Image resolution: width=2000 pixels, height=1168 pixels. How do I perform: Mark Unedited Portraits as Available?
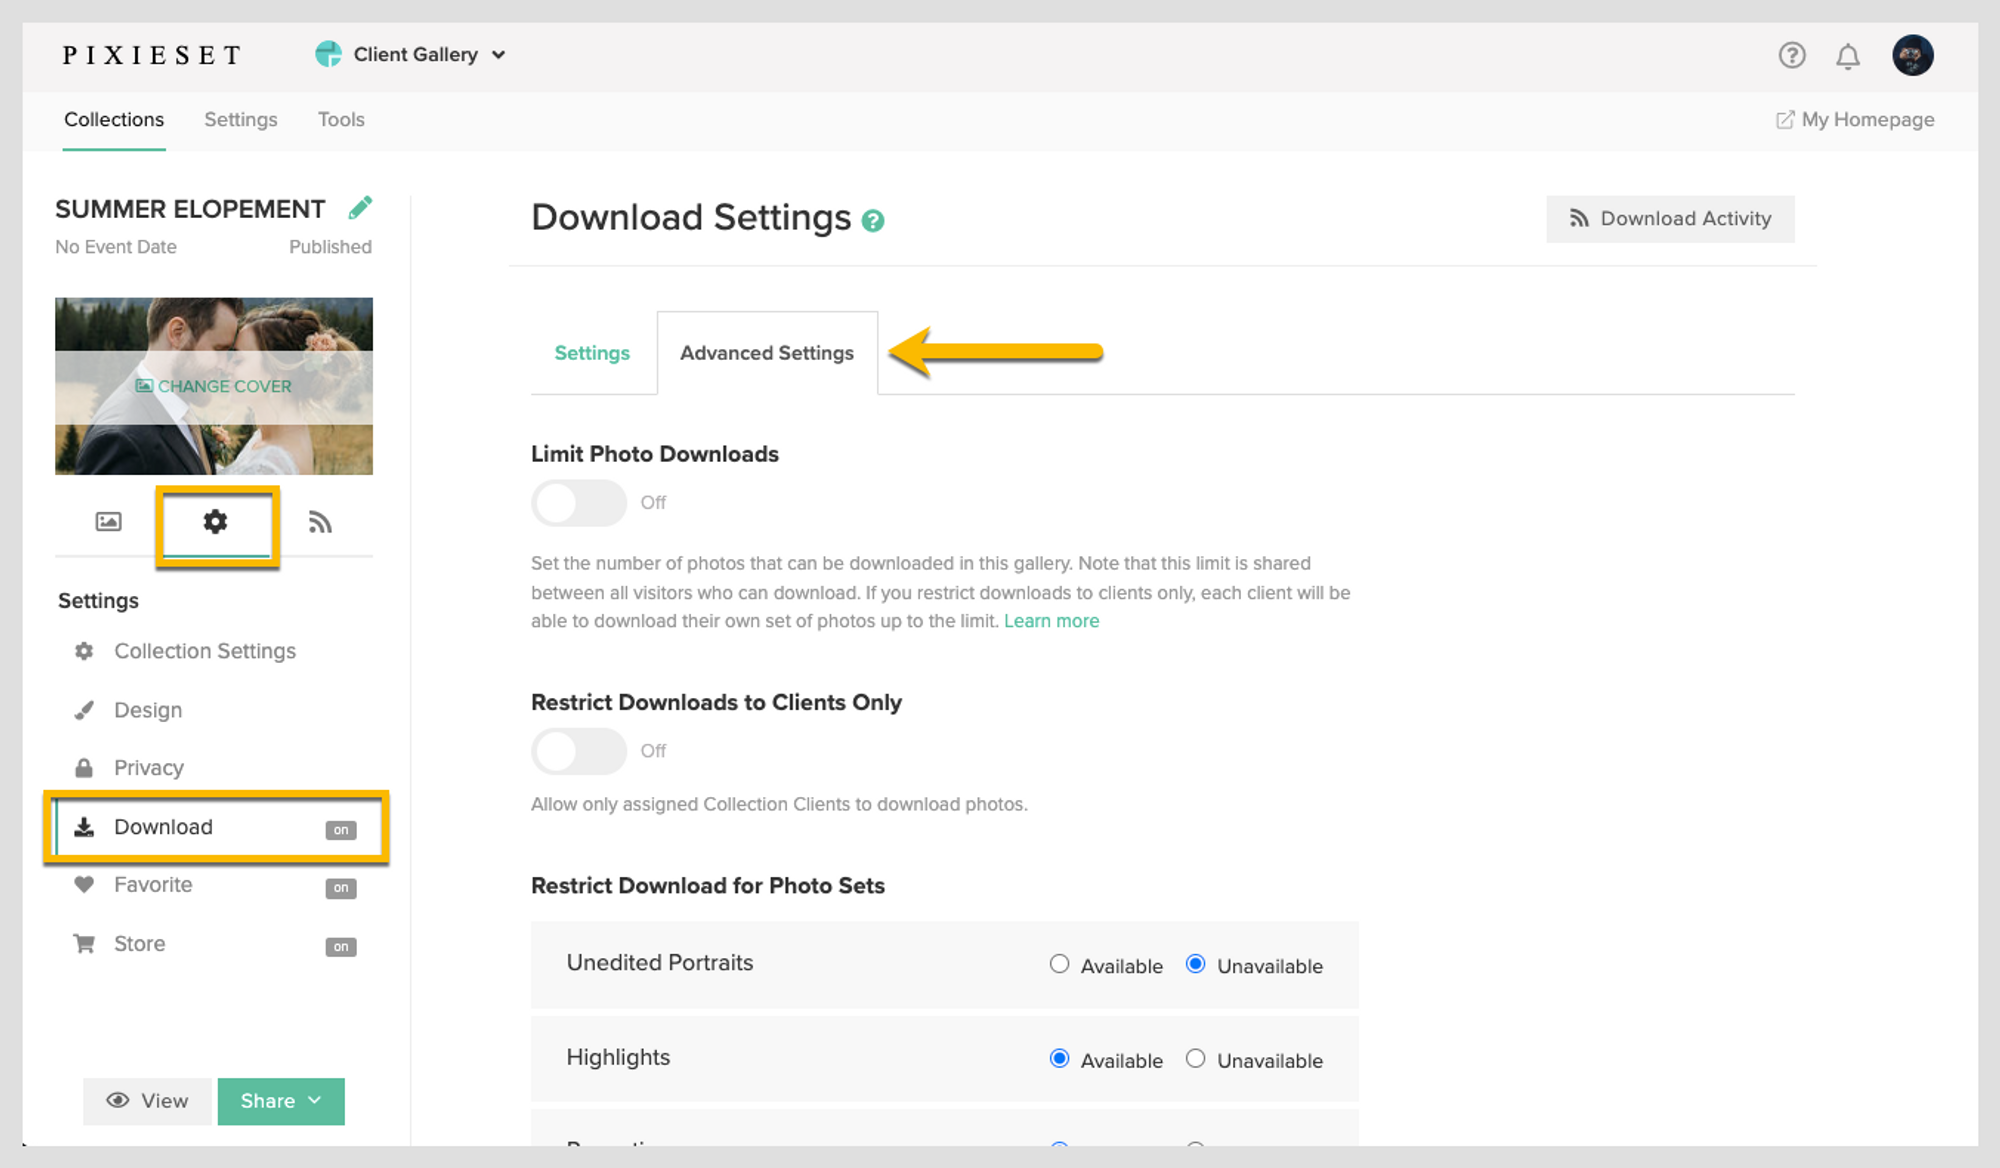pos(1059,964)
